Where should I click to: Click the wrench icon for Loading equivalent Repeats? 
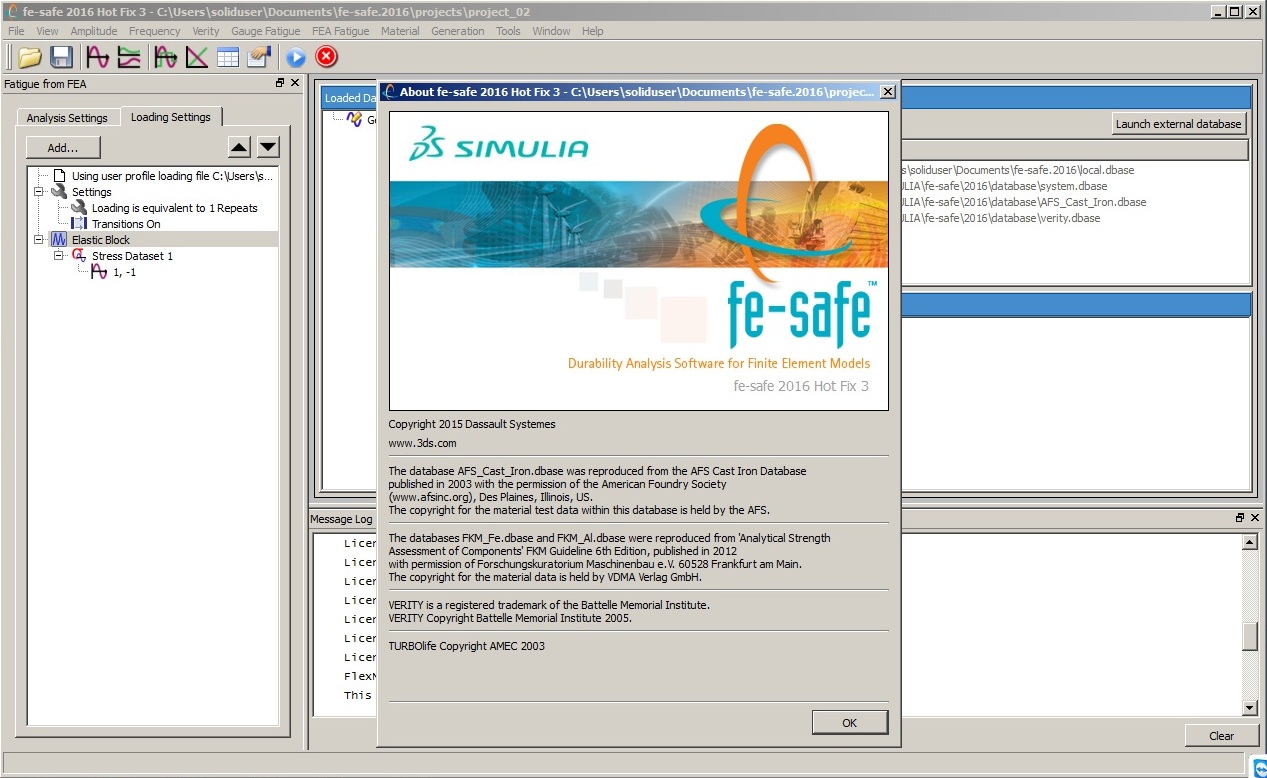(79, 208)
